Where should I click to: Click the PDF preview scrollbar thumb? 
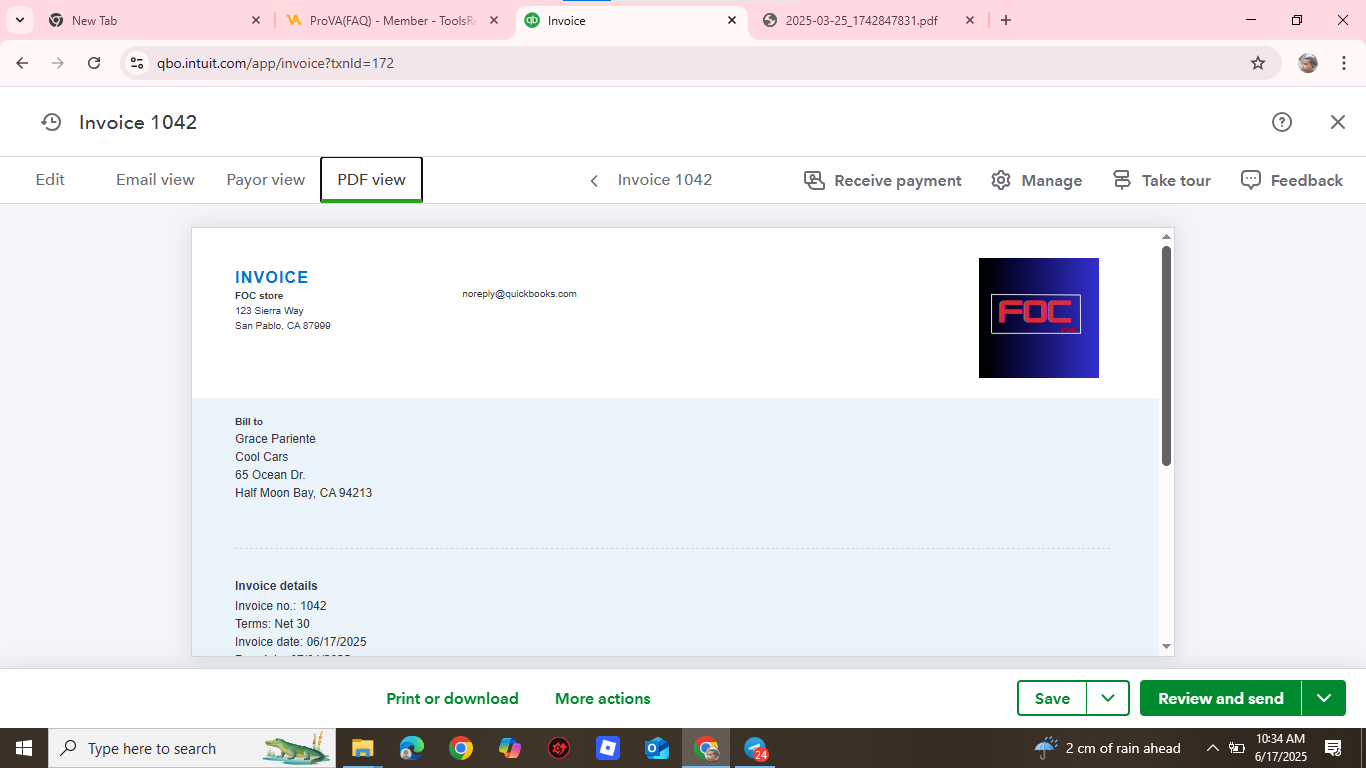1166,356
